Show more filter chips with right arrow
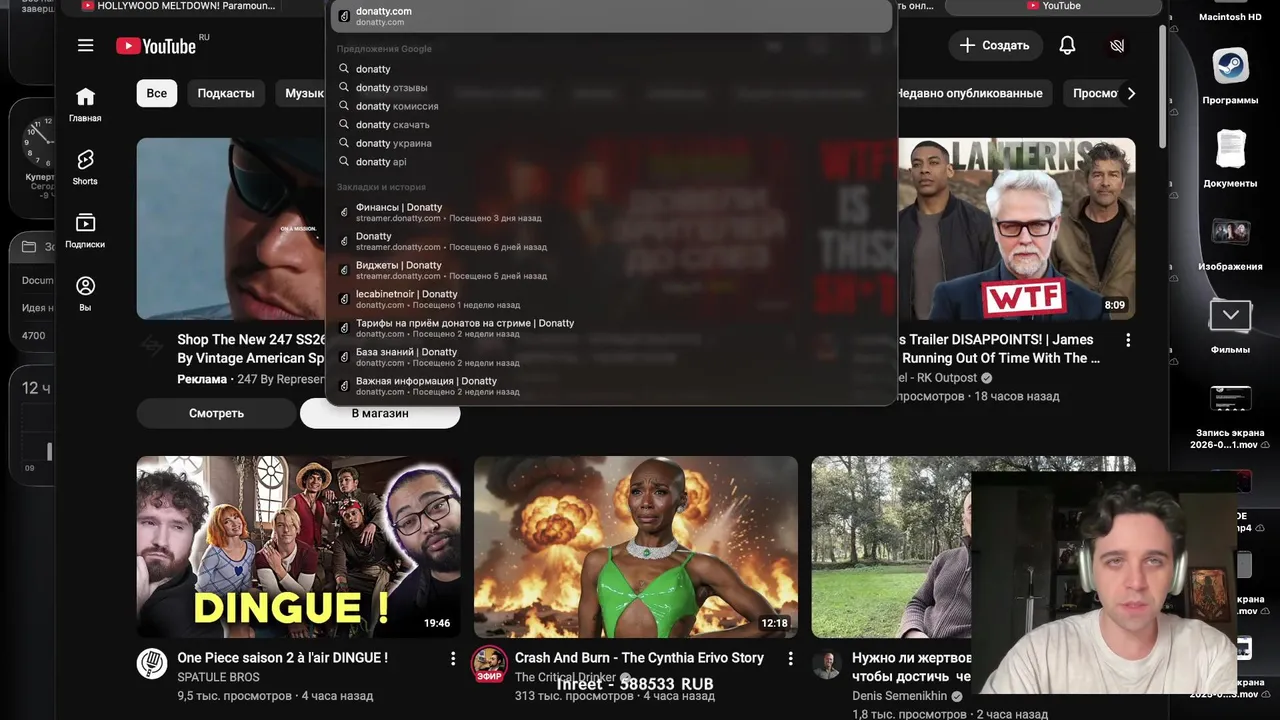 [x=1131, y=93]
